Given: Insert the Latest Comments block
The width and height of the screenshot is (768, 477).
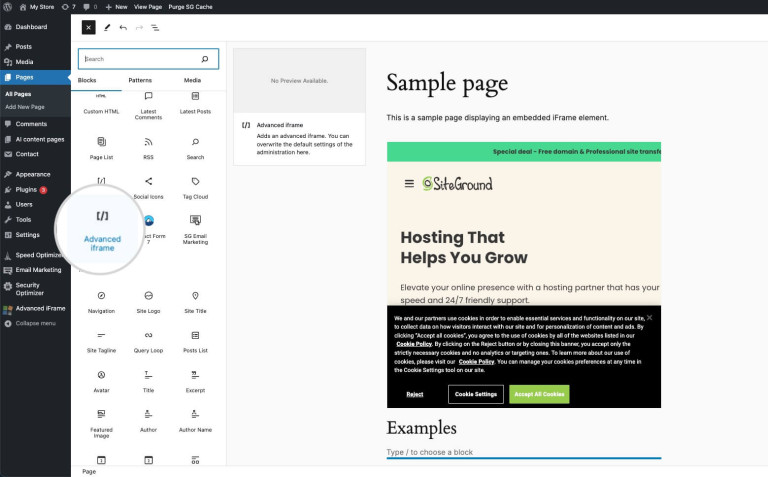Looking at the screenshot, I should tap(148, 105).
